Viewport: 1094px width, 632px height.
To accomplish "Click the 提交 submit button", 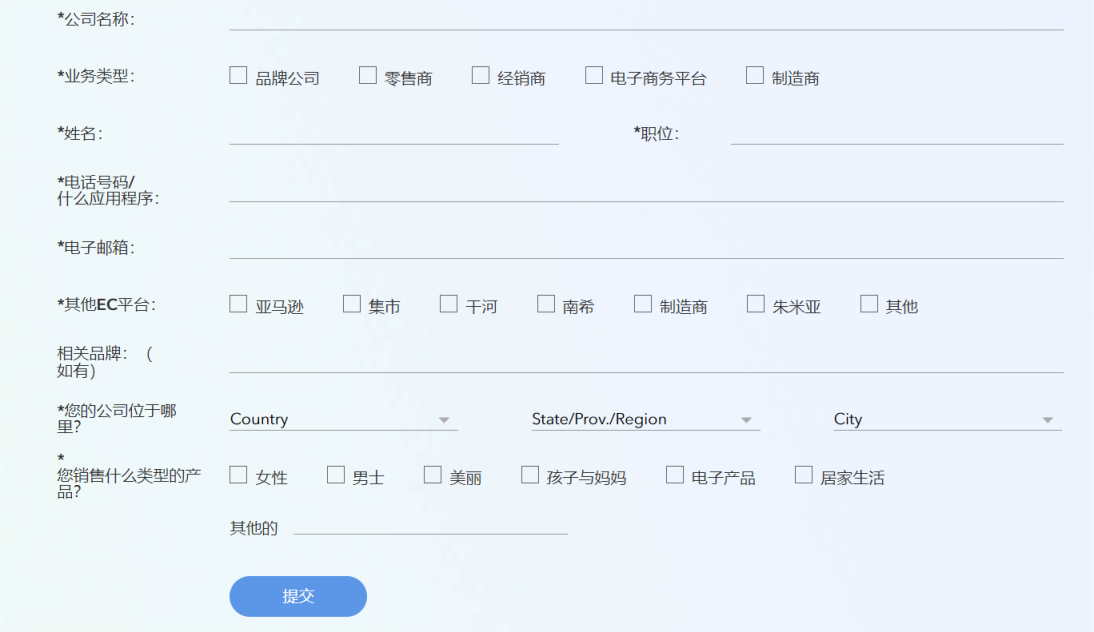I will 298,596.
